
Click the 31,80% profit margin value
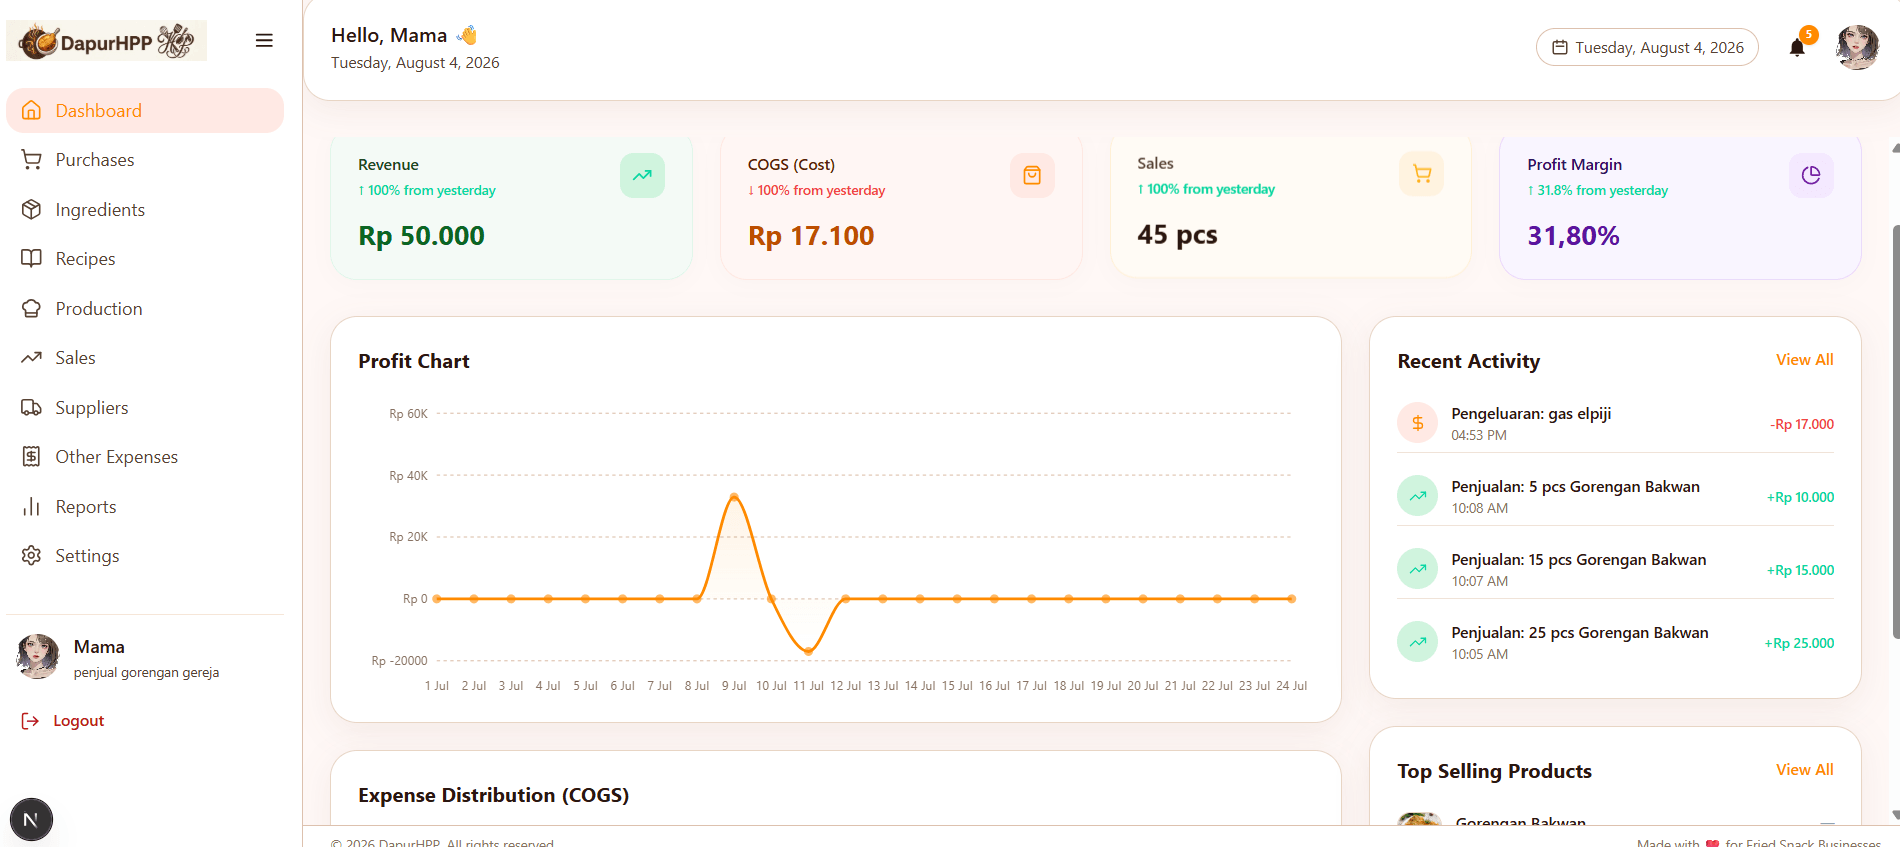click(1573, 236)
